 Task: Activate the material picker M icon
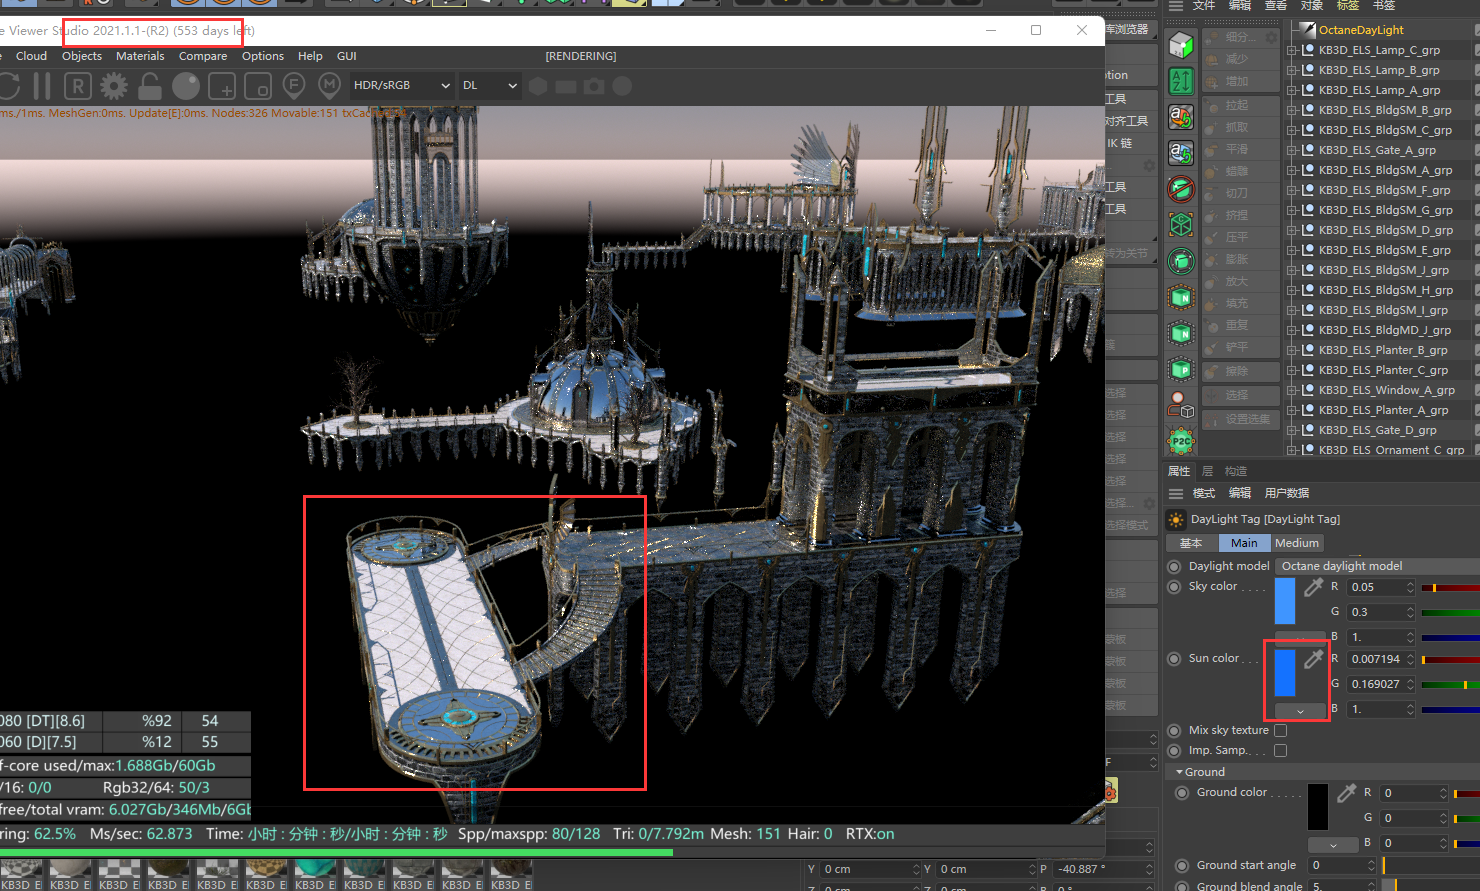click(x=329, y=86)
